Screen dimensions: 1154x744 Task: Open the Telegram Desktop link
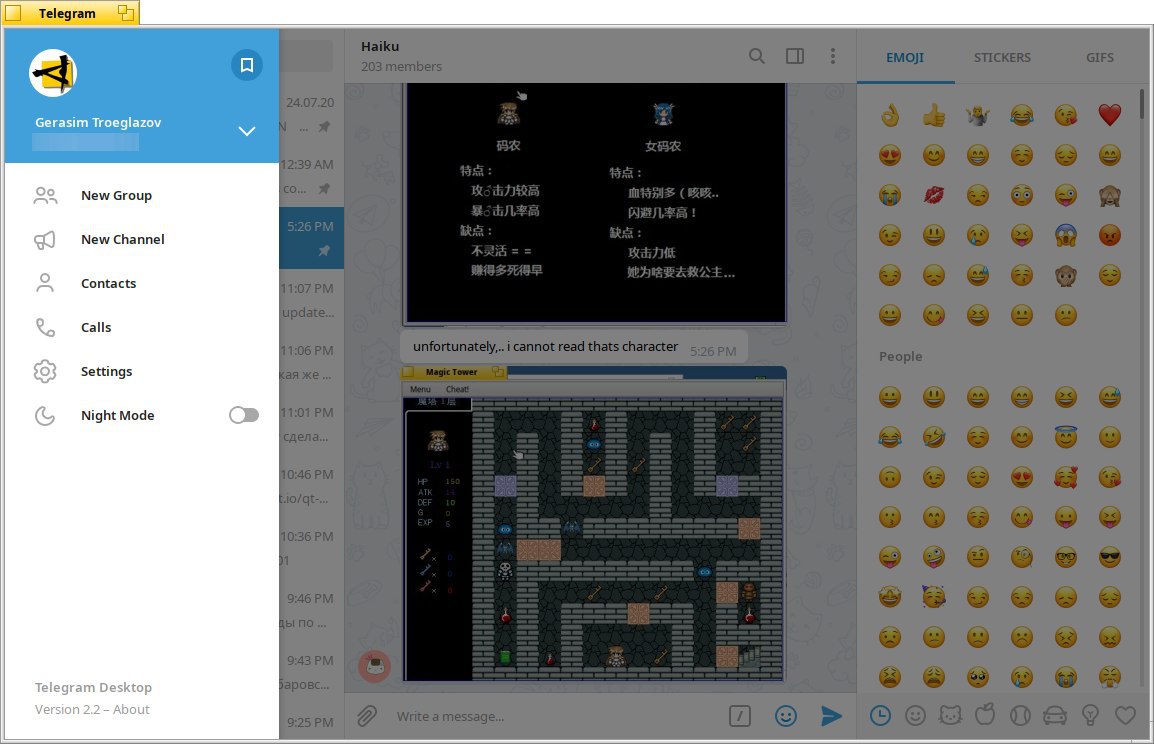(x=93, y=687)
